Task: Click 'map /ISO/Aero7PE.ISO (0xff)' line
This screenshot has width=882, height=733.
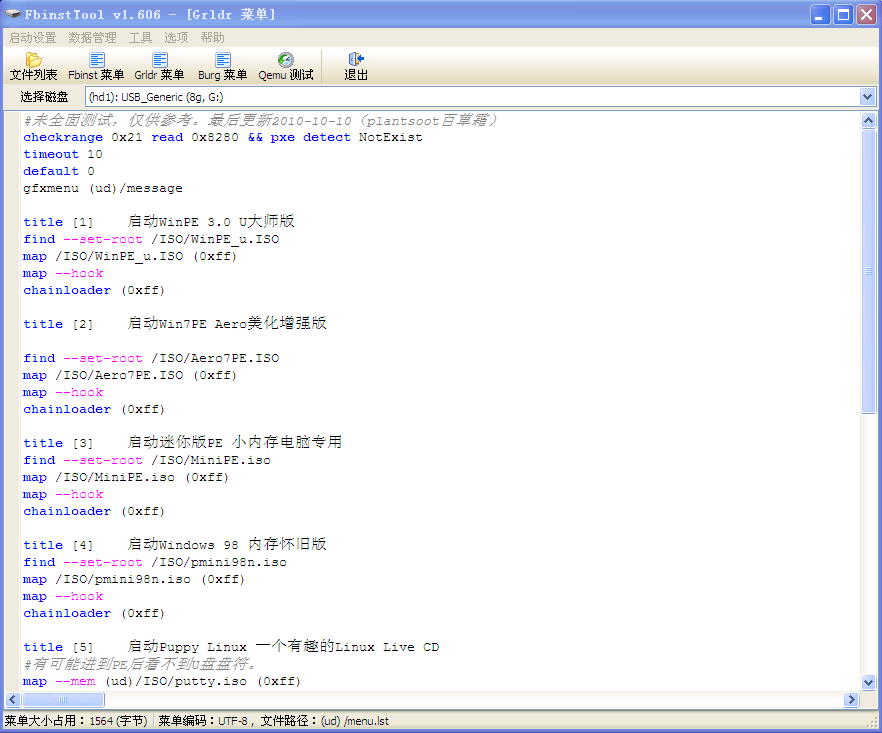Action: 130,375
